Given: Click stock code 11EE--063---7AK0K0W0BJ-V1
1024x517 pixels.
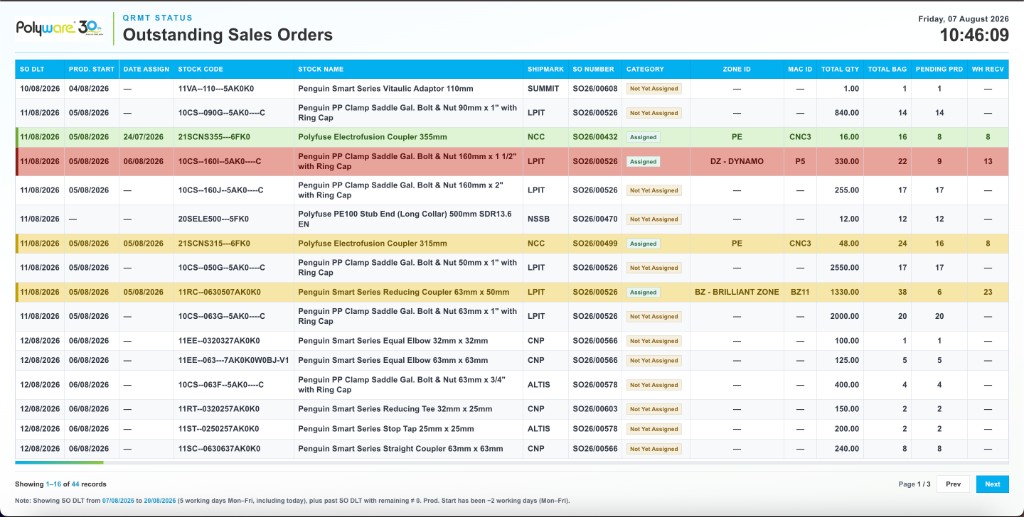Looking at the screenshot, I should click(233, 360).
